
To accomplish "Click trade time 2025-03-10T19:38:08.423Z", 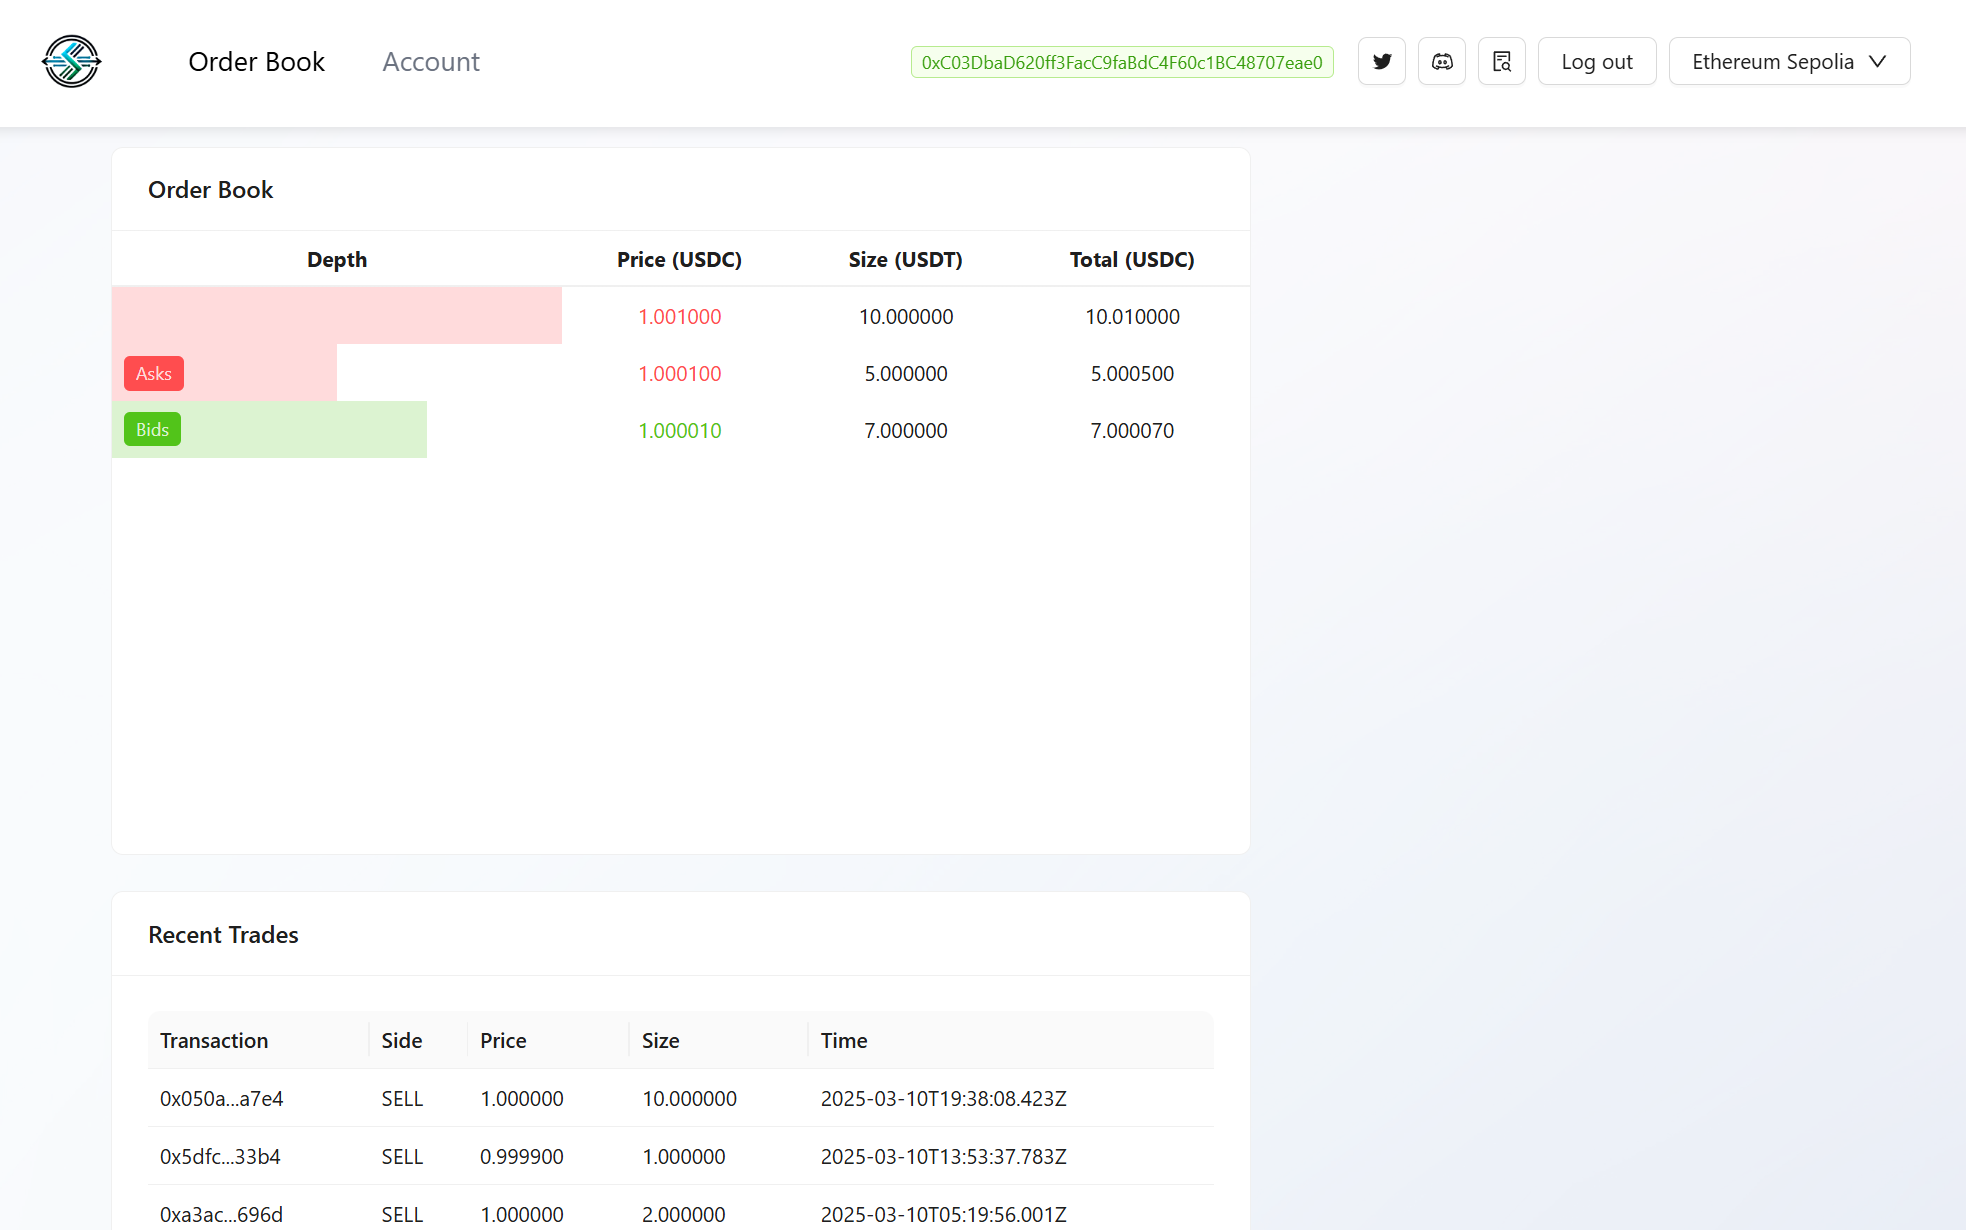I will (944, 1099).
